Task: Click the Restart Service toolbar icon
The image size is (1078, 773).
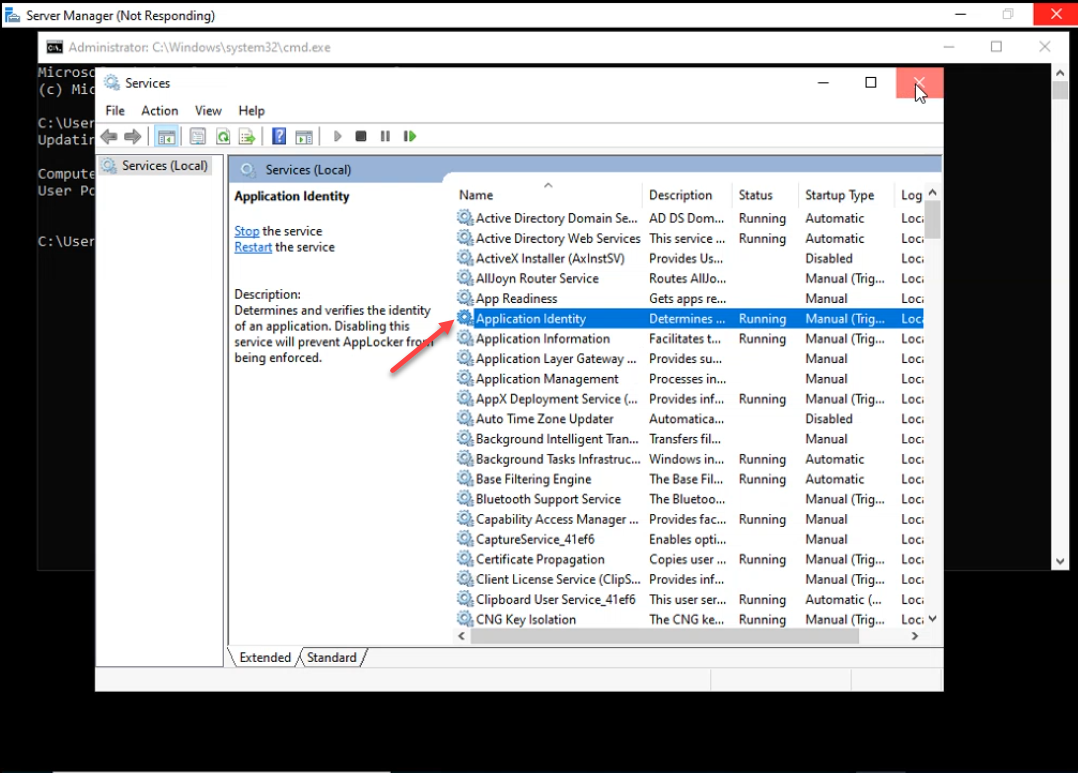Action: 410,136
